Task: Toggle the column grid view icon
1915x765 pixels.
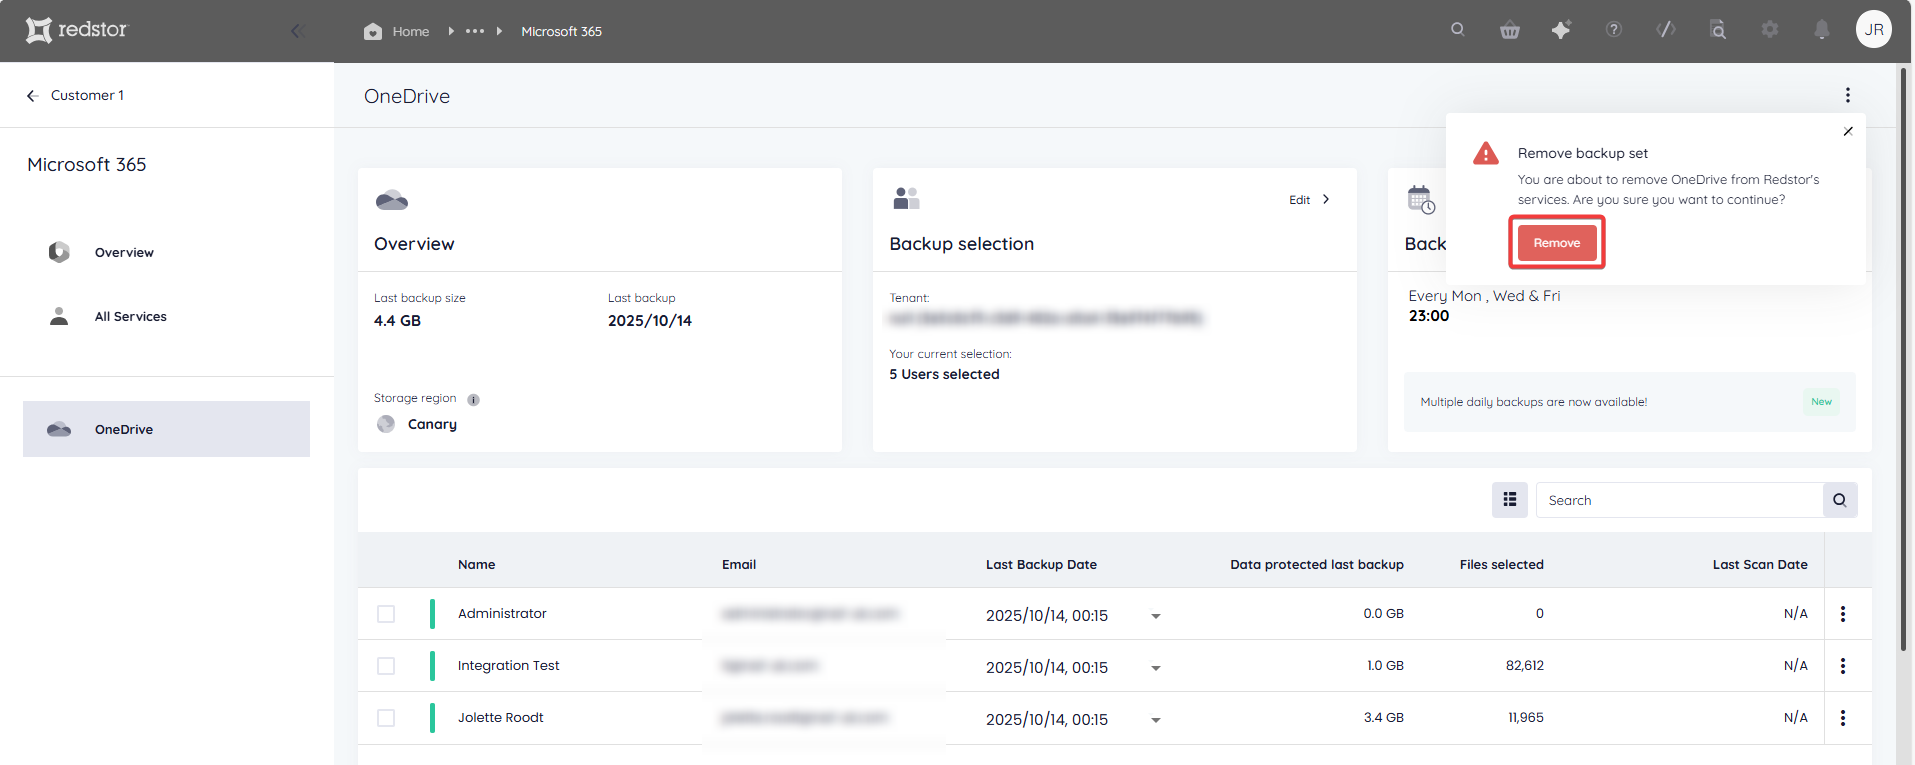Action: tap(1510, 500)
